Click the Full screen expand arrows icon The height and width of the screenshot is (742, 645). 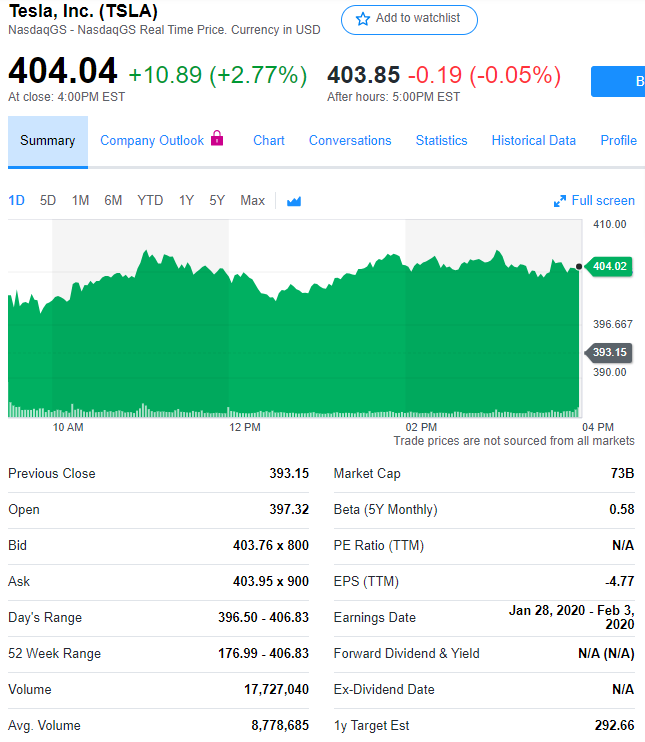560,201
